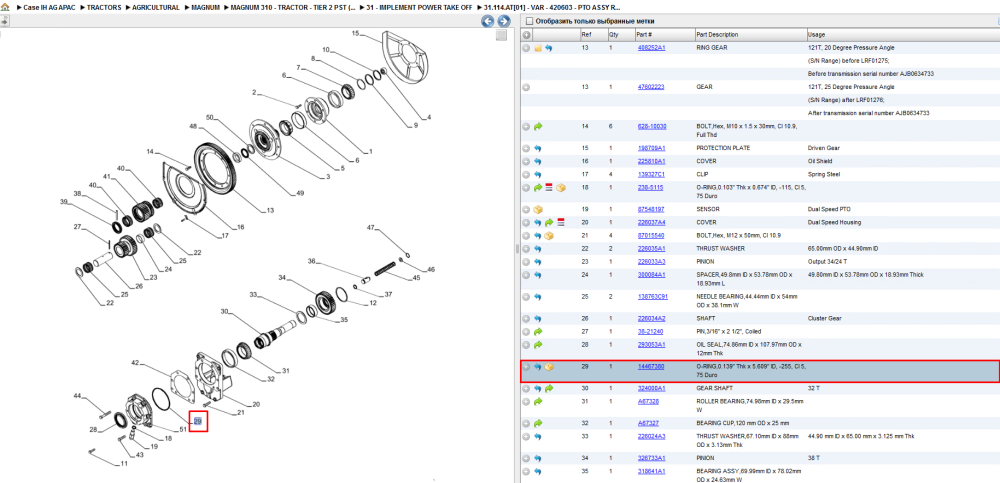Select callout 13 ring gear on diagram

point(270,211)
